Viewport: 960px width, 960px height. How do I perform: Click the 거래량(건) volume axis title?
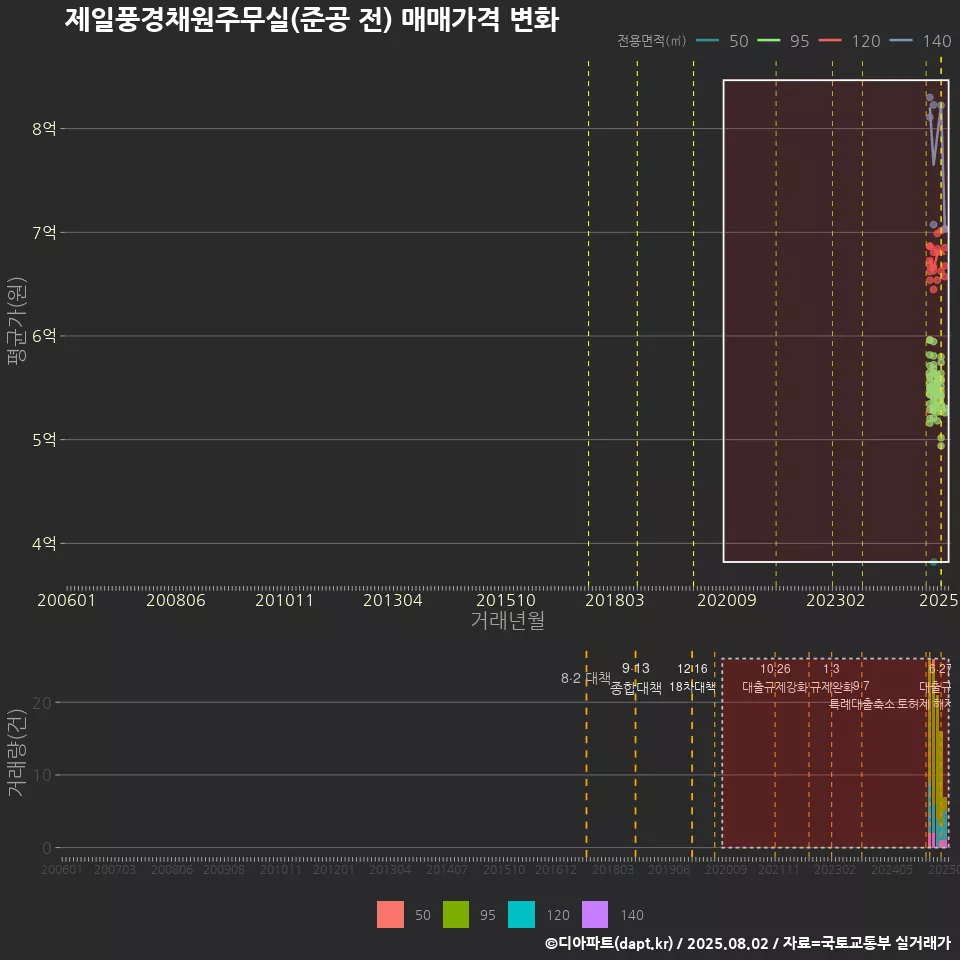(17, 753)
